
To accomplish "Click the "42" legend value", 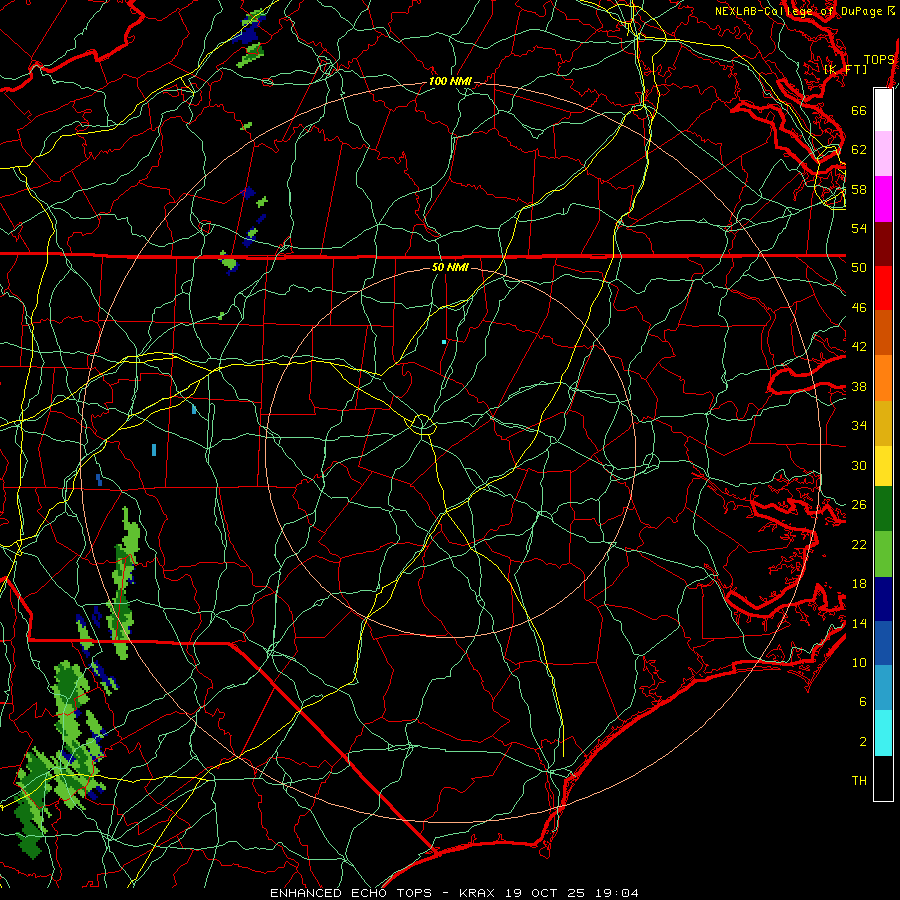I will click(x=859, y=347).
